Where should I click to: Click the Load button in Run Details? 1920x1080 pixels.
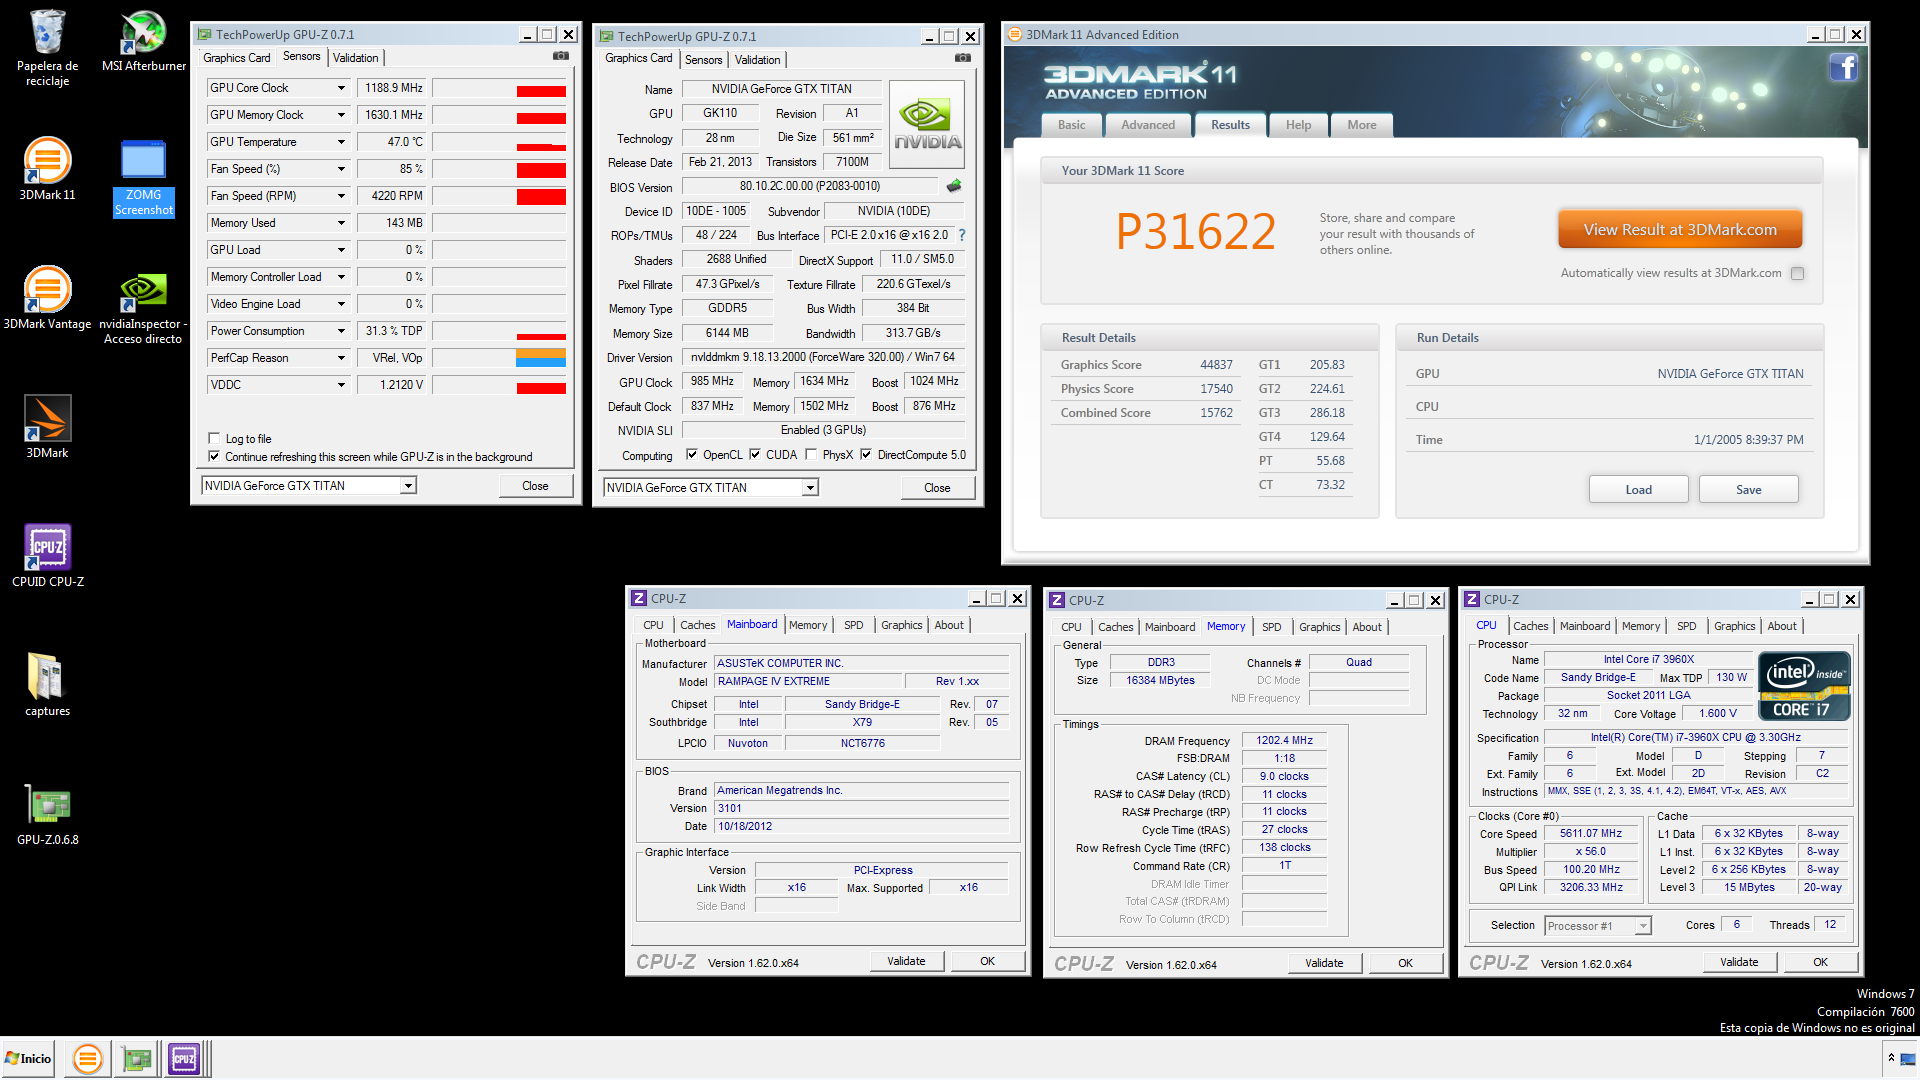pyautogui.click(x=1638, y=489)
